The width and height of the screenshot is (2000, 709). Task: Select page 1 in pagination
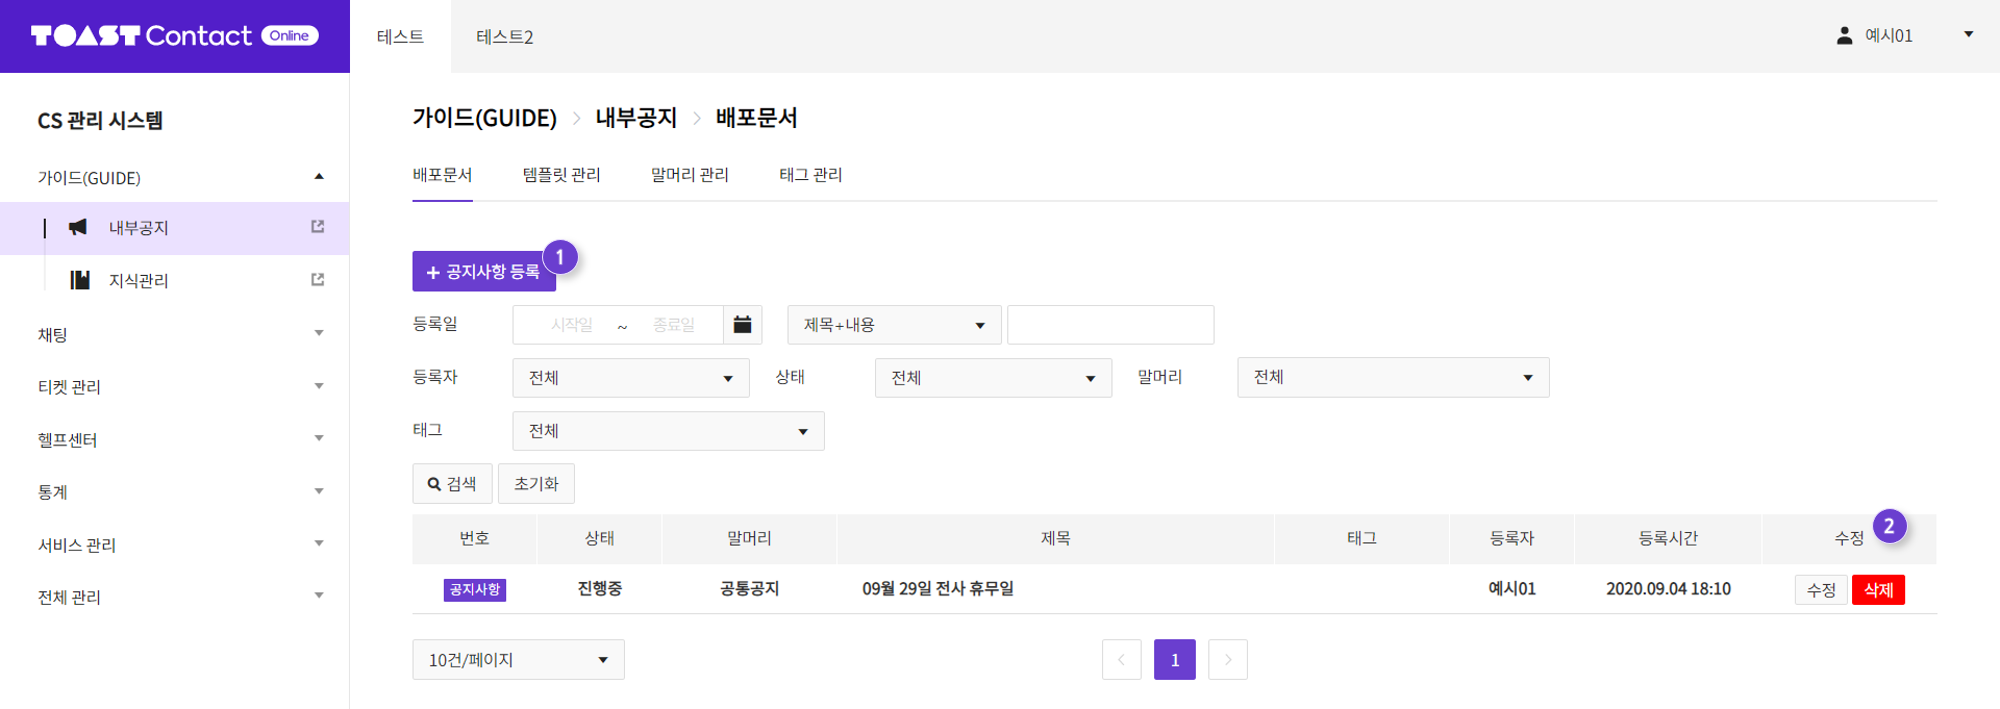pos(1175,660)
